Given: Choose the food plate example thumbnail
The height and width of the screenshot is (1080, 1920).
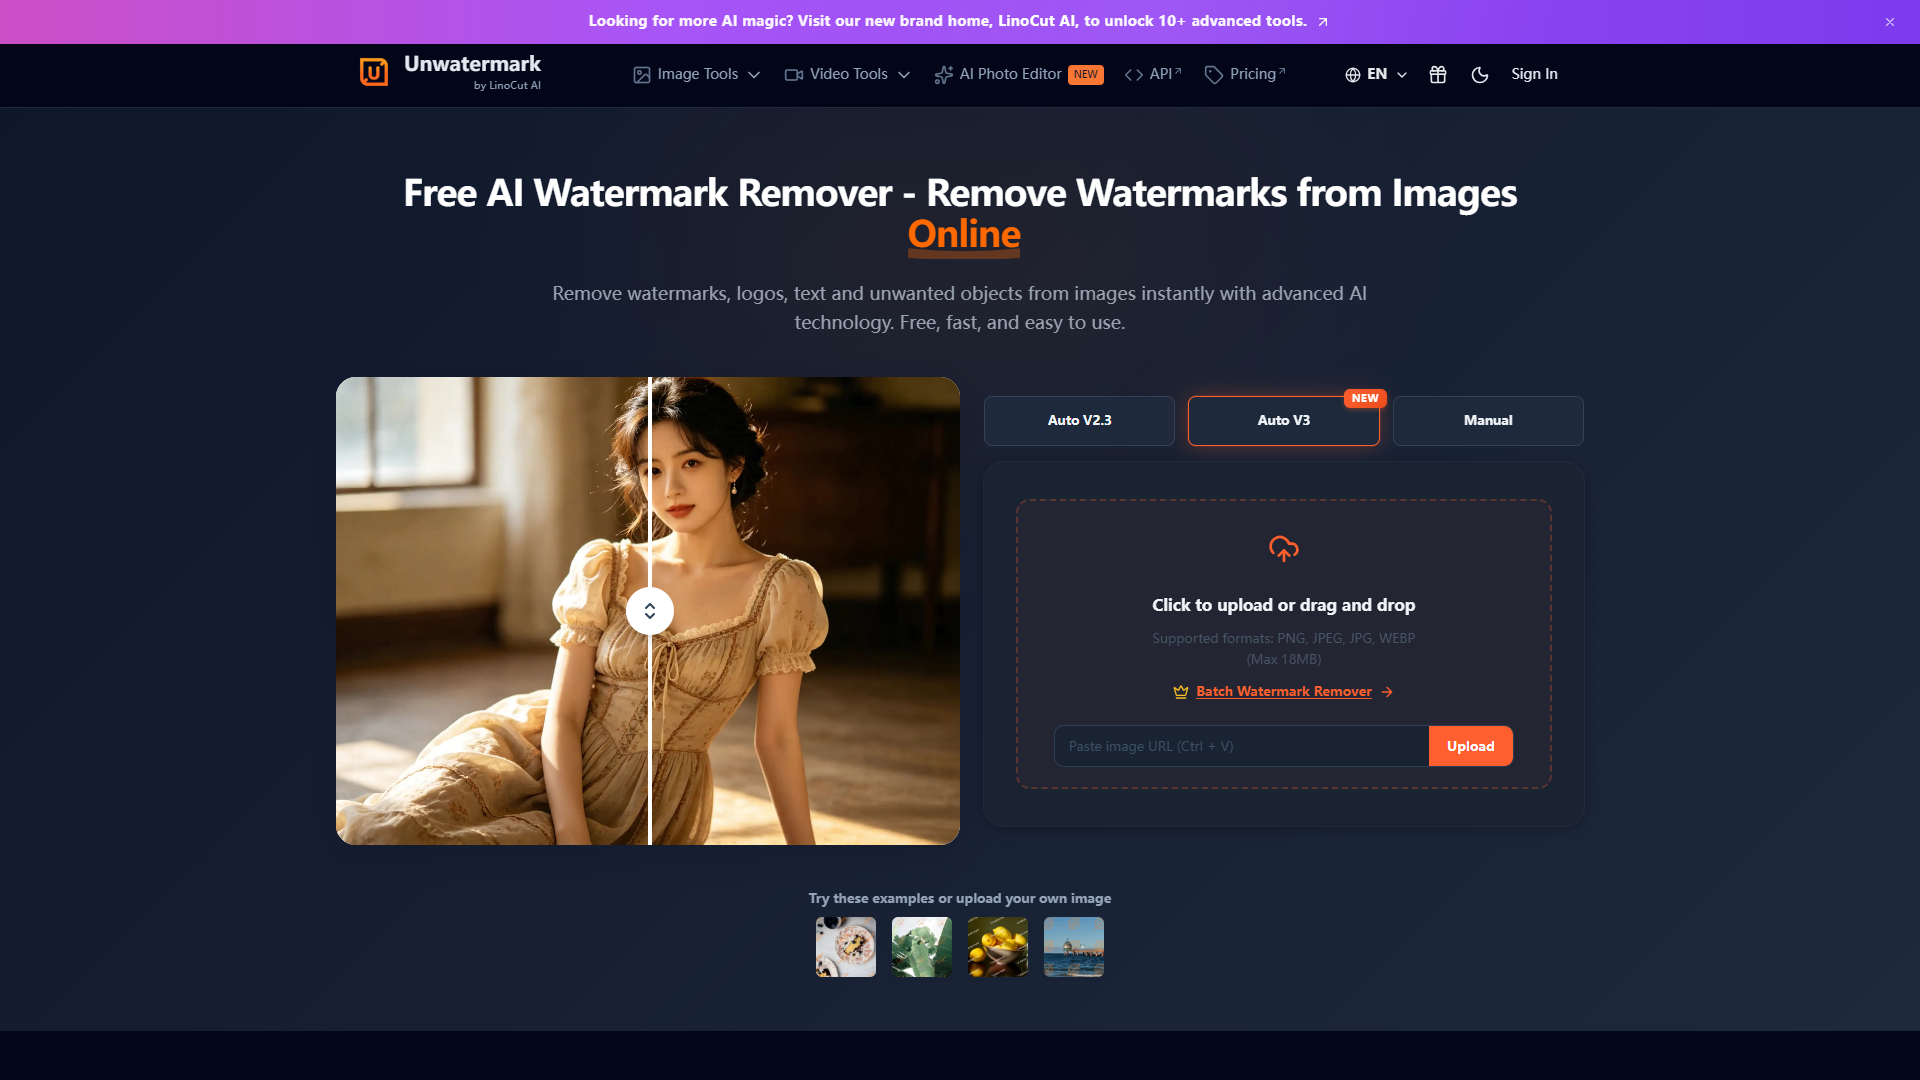Looking at the screenshot, I should pos(846,947).
